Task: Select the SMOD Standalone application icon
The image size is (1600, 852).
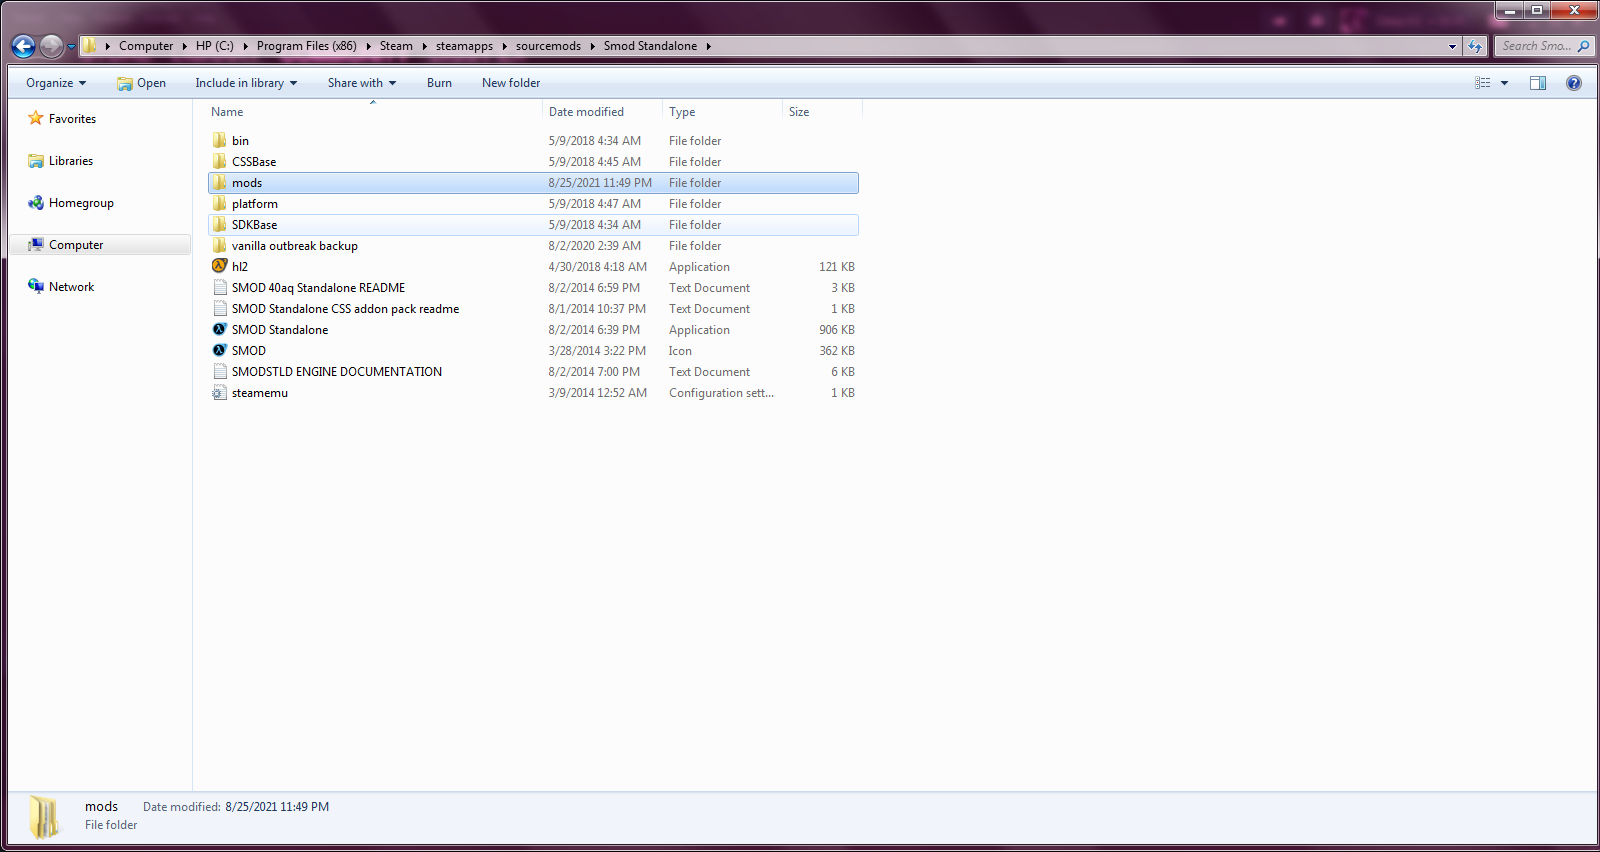Action: 220,330
